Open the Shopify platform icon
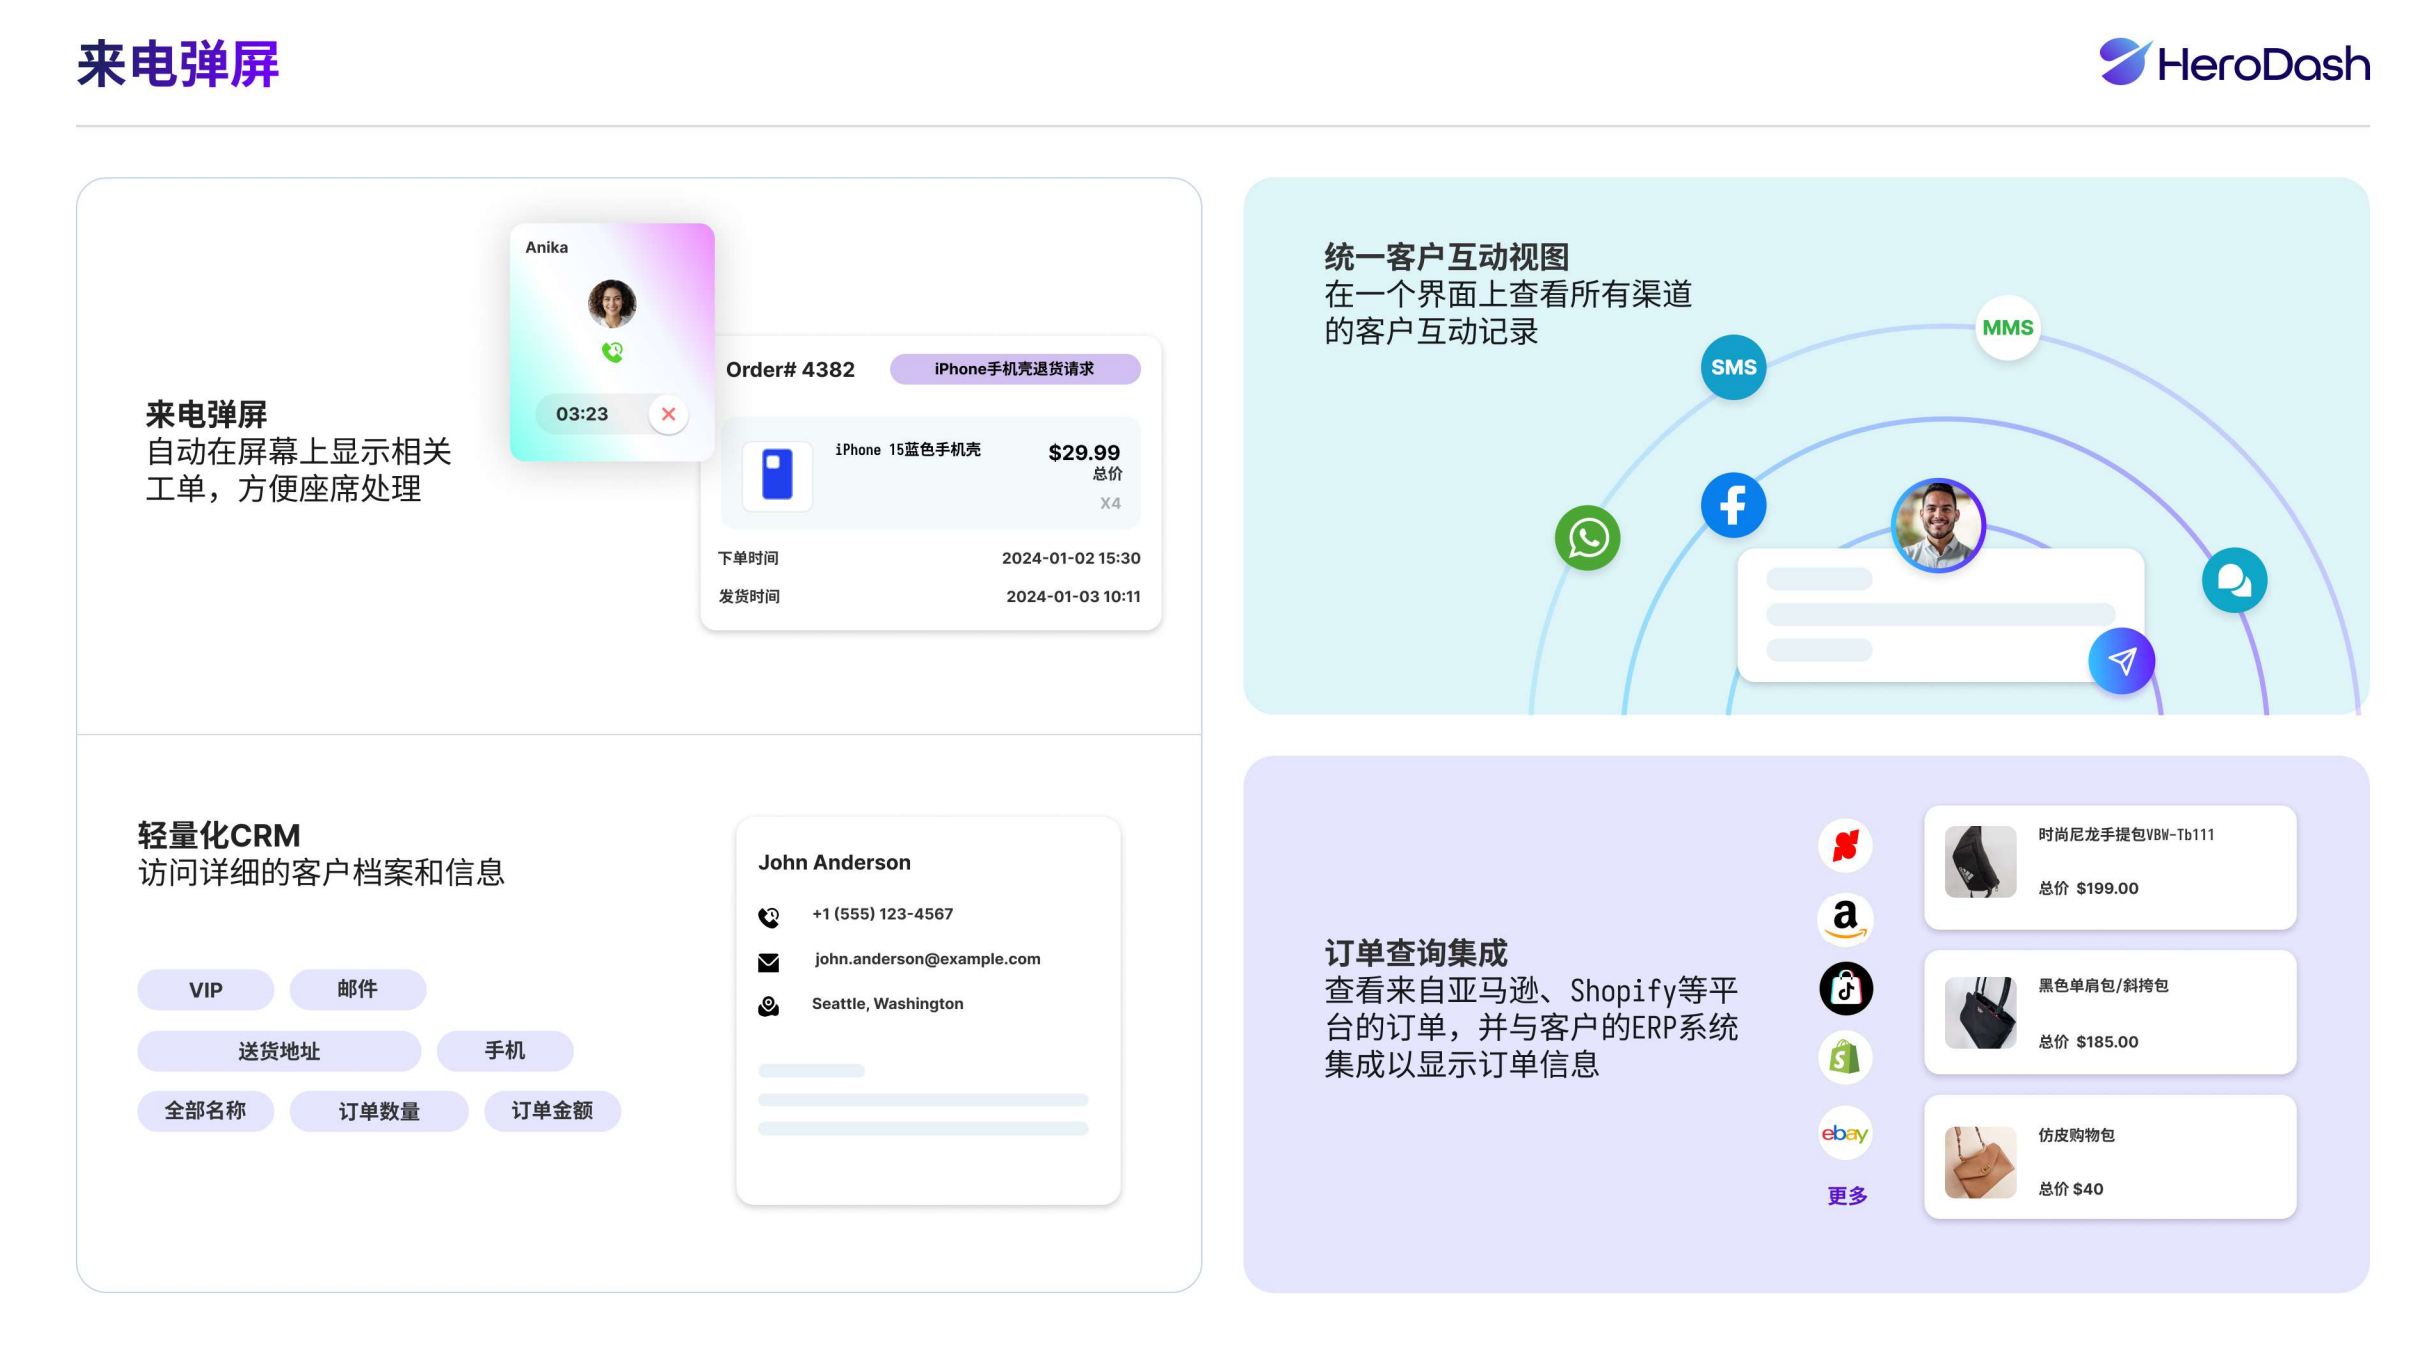This screenshot has height=1362, width=2435. 1845,1058
